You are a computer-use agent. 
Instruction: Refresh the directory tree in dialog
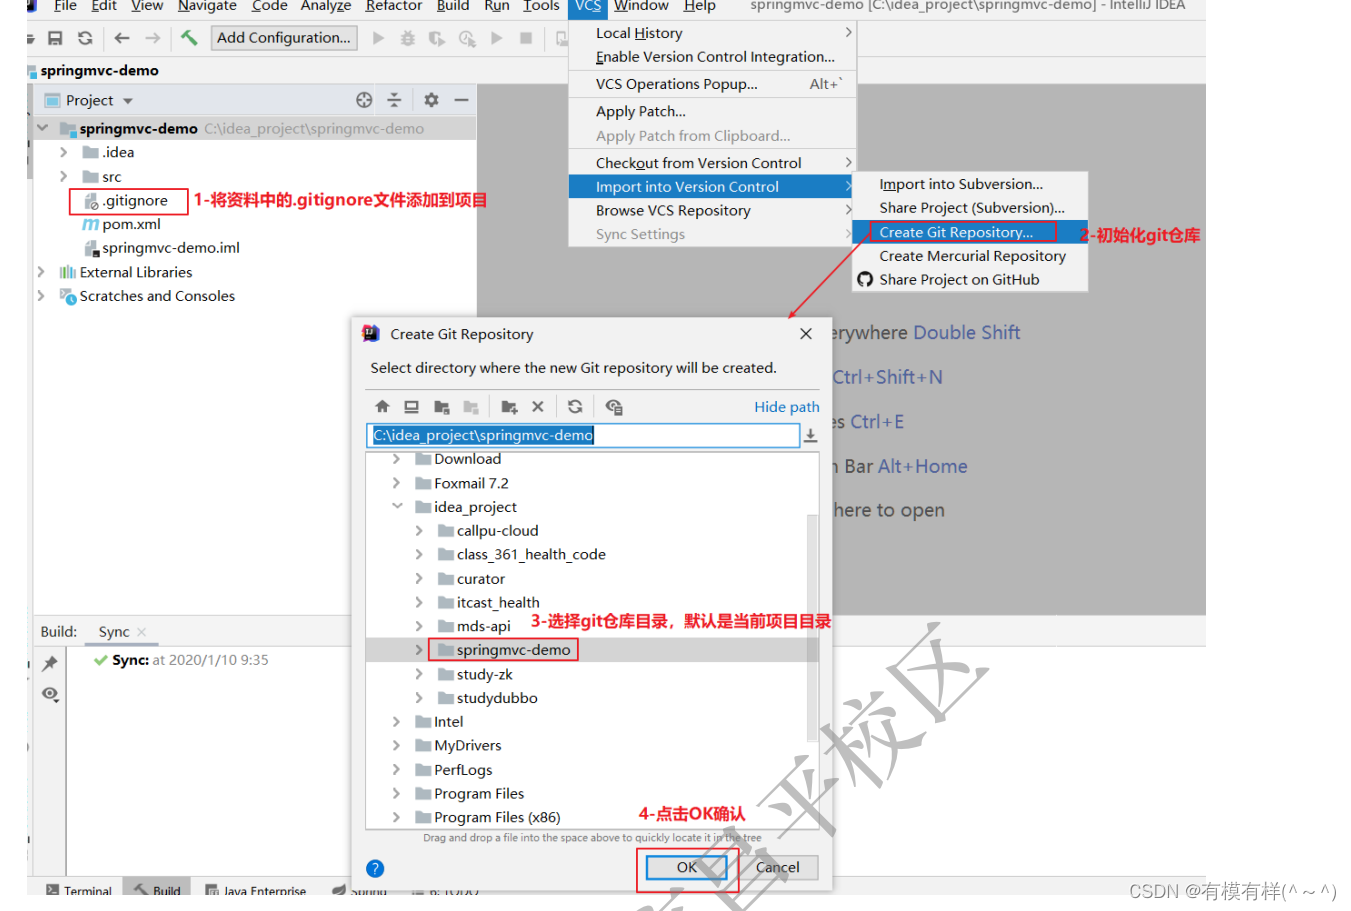[575, 407]
